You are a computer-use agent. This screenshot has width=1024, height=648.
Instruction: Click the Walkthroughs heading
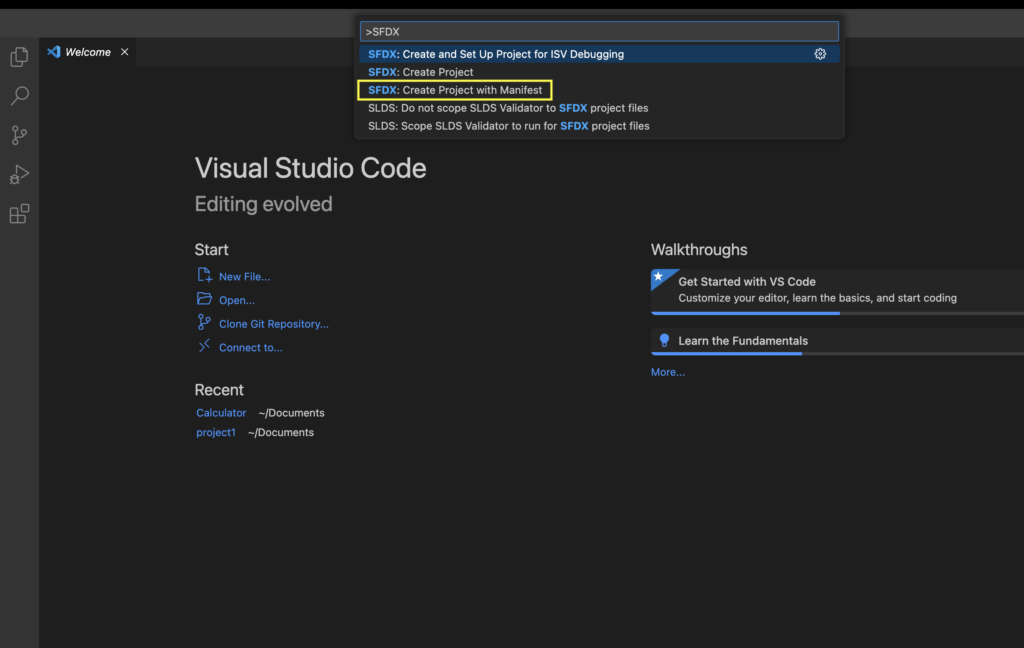coord(699,250)
